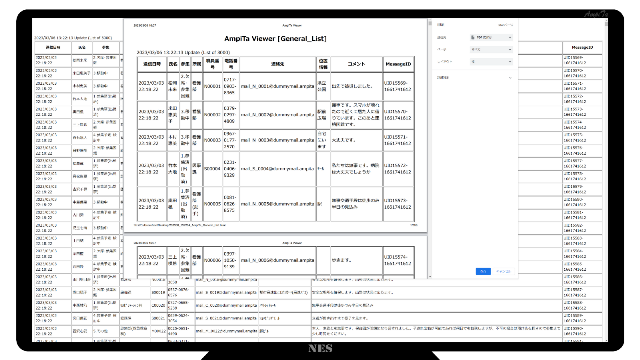Click the NES logo on monitor bezel
Image resolution: width=640 pixels, height=360 pixels.
pos(320,349)
